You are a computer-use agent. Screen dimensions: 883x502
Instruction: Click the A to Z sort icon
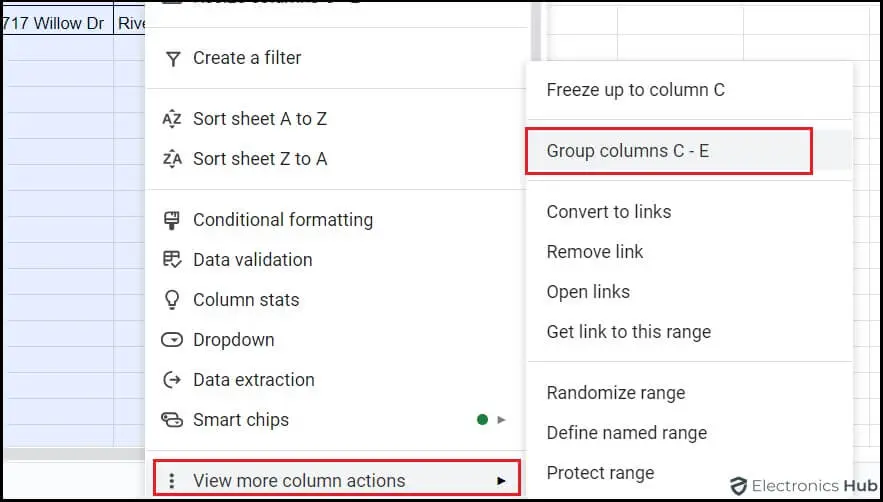click(172, 119)
